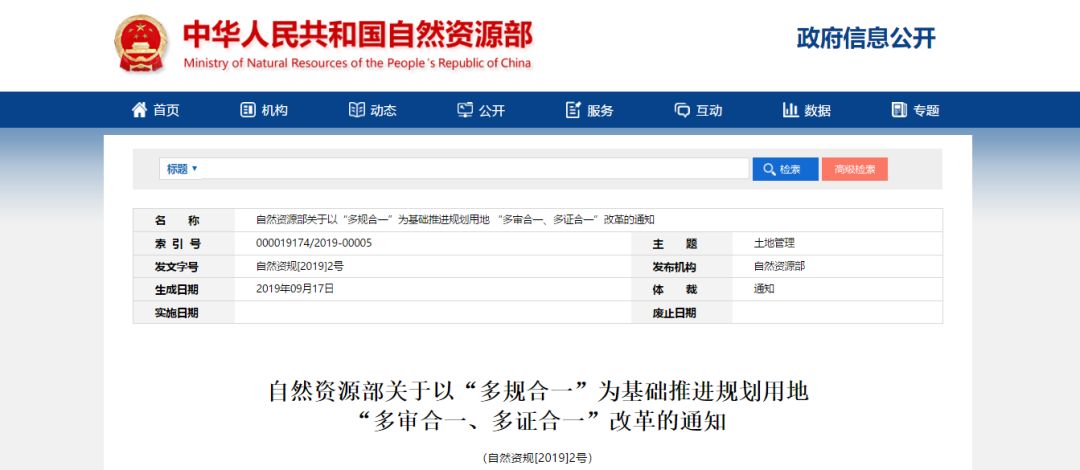Click the chat bubble icon beside 互动
The image size is (1080, 470).
click(682, 110)
